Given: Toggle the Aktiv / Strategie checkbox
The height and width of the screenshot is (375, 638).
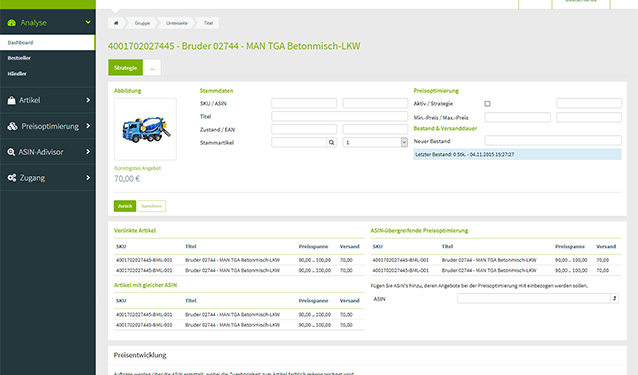Looking at the screenshot, I should pyautogui.click(x=487, y=104).
